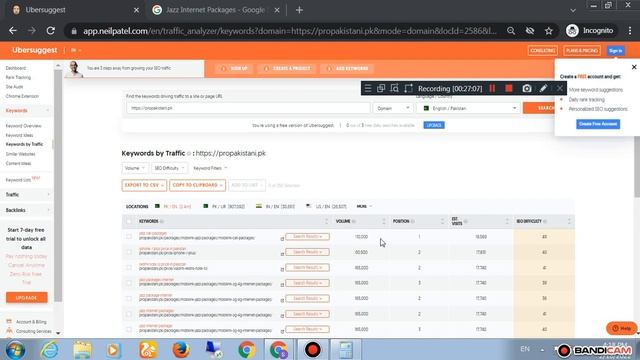
Task: Open external link icon for jazz call packages row
Action: tap(282, 238)
